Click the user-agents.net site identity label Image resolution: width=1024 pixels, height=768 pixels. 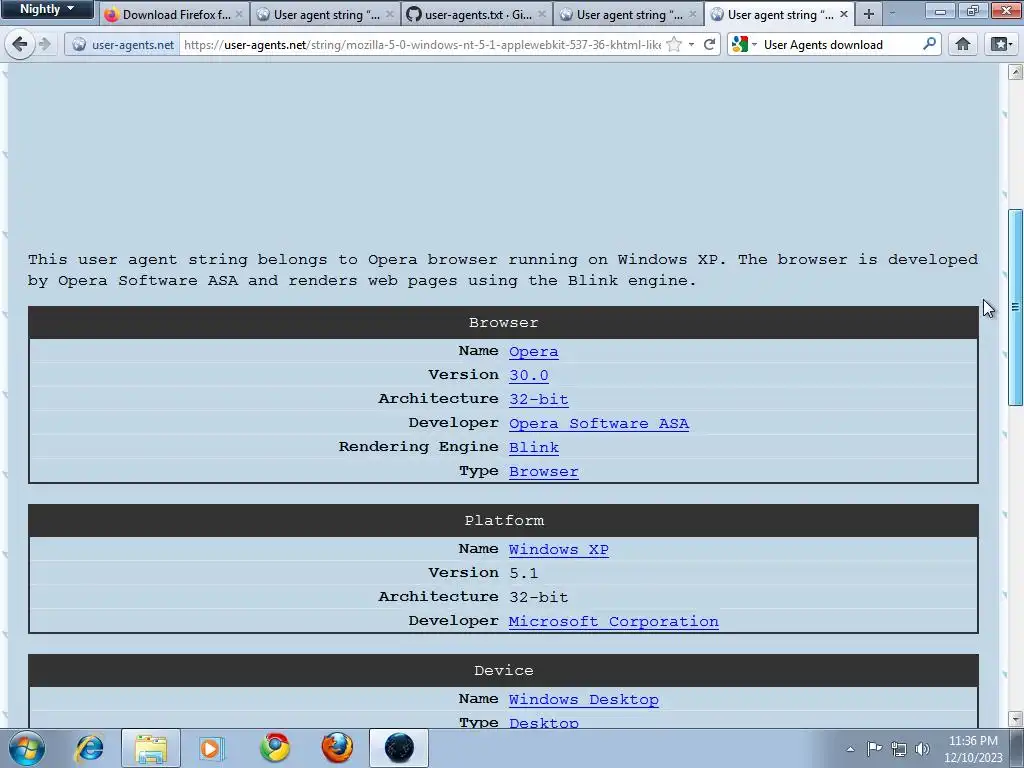point(133,44)
